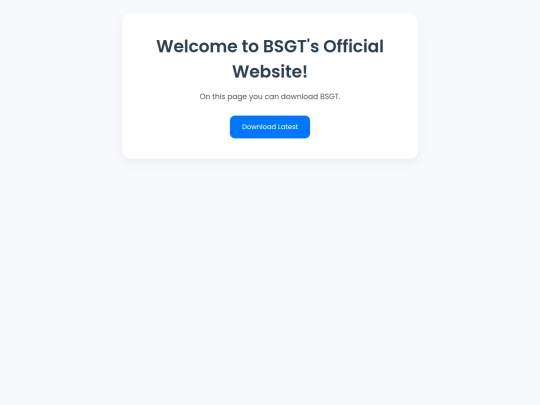Click the grey background right of the welcome card
This screenshot has height=405, width=540.
479,86
